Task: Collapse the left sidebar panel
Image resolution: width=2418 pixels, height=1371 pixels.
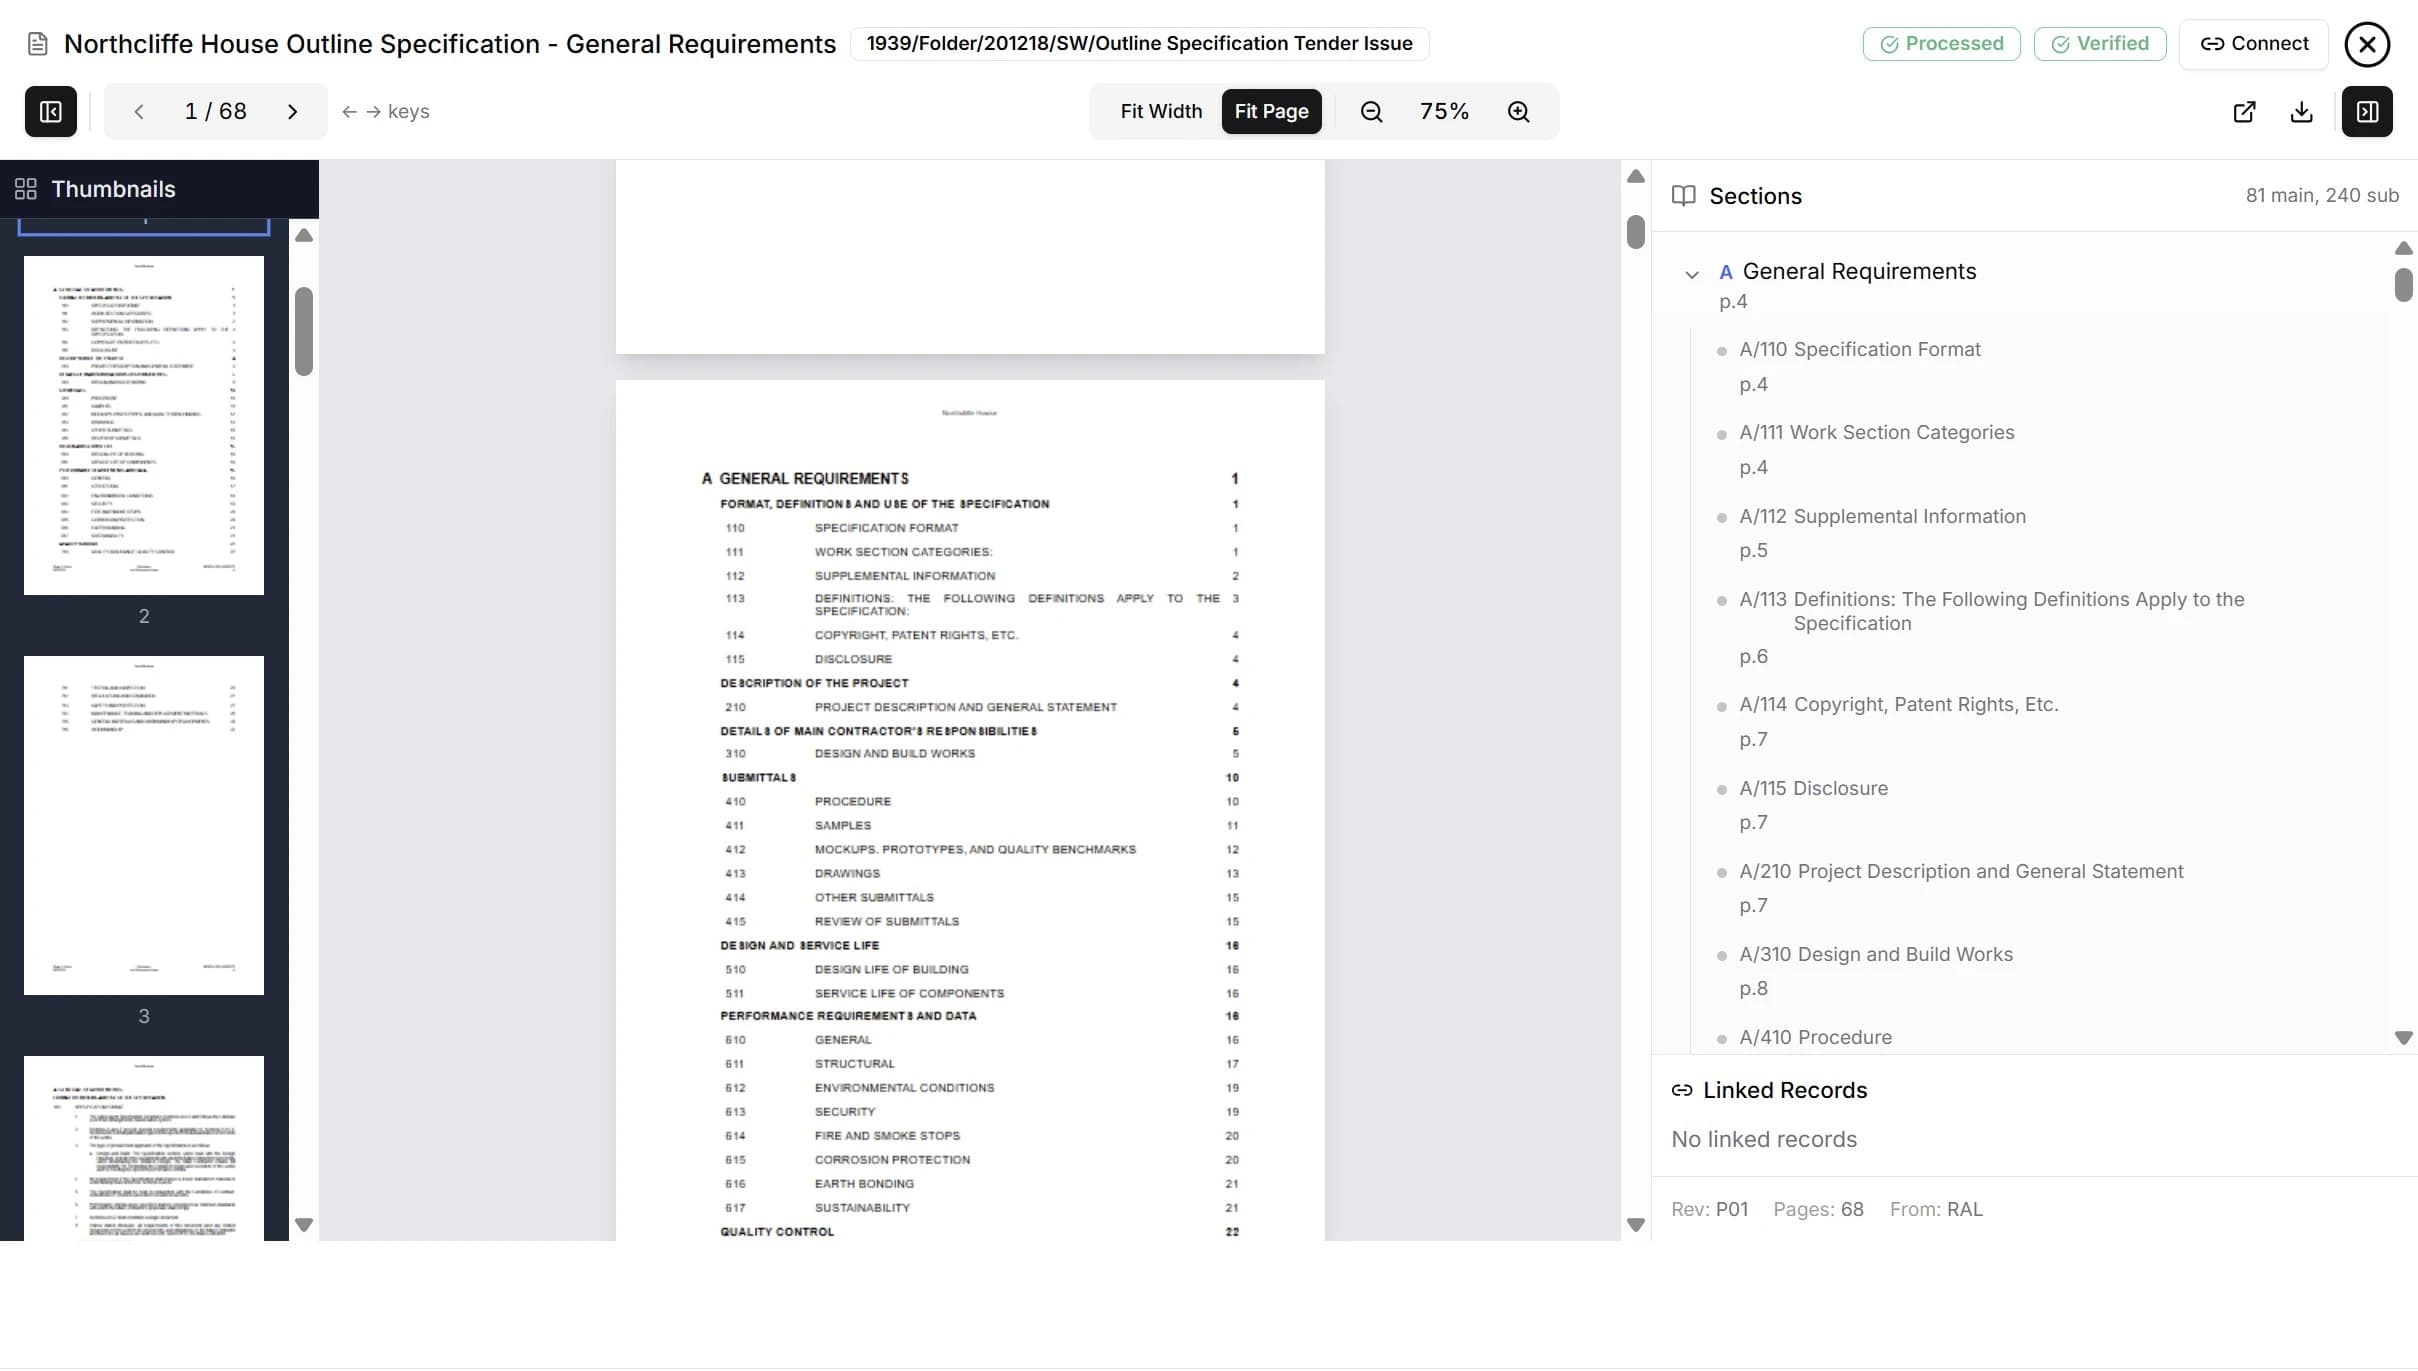Action: click(x=50, y=111)
